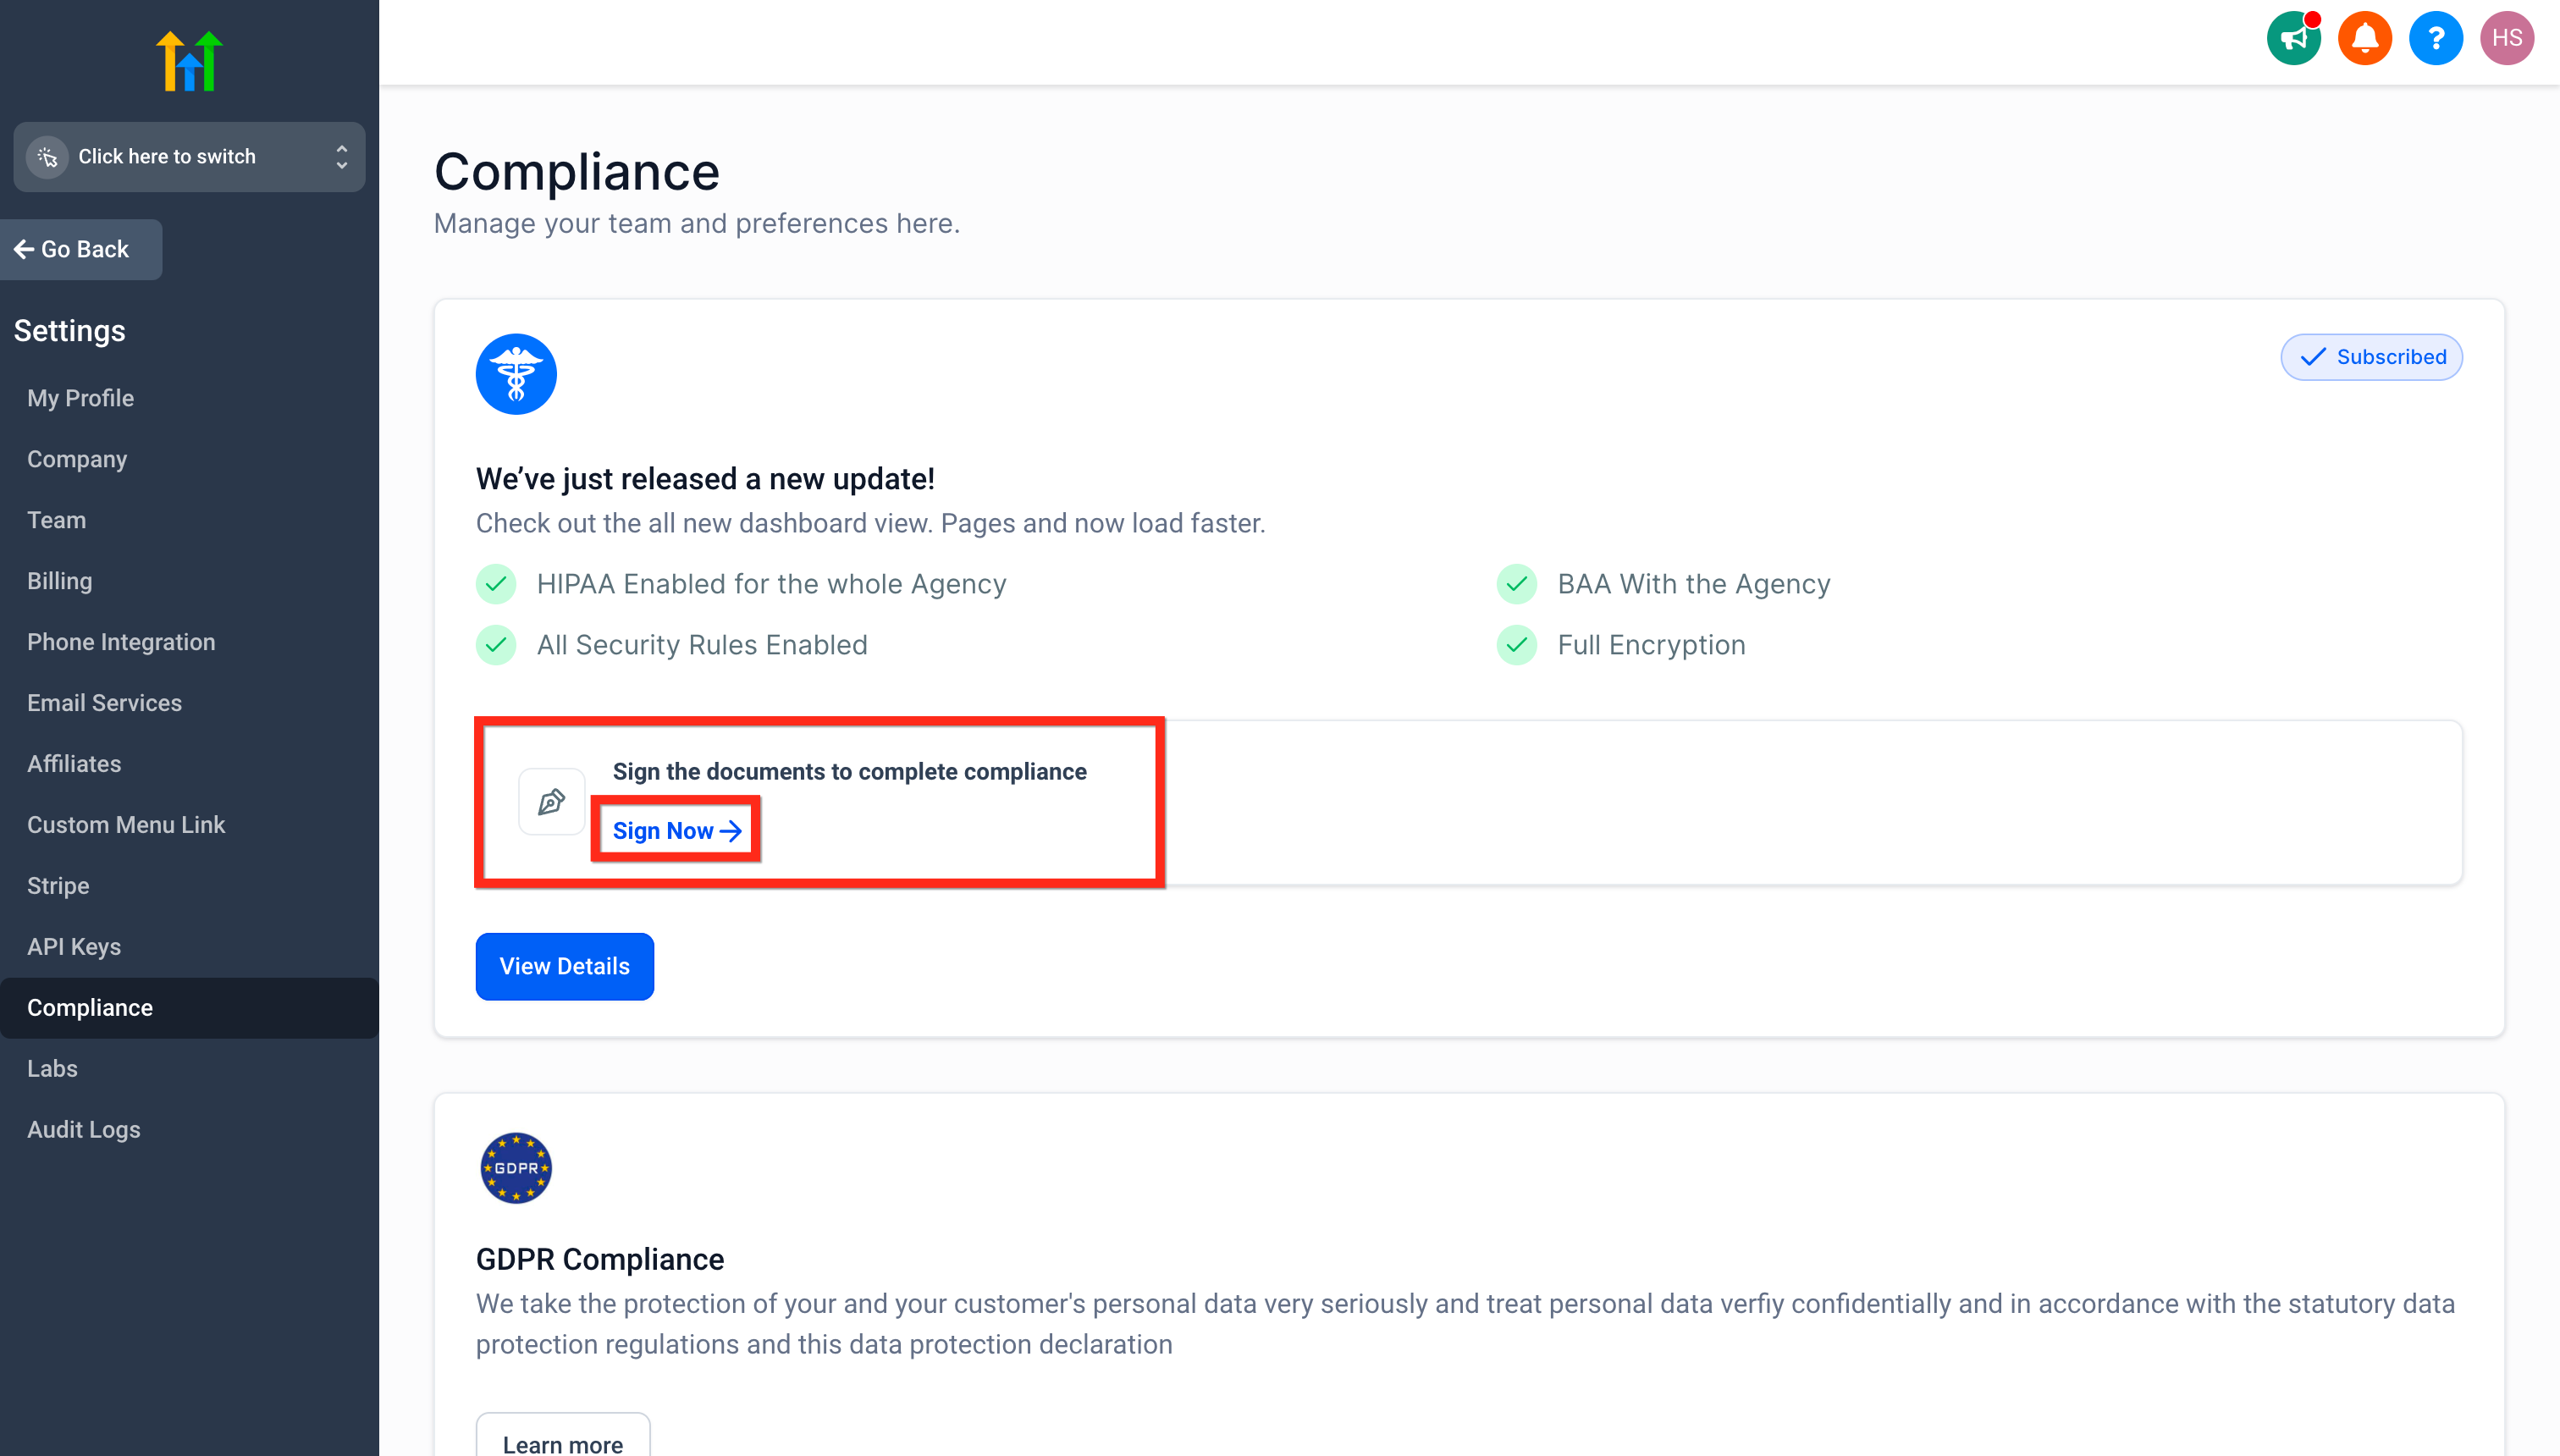
Task: Click the Go Back arrow button
Action: point(72,249)
